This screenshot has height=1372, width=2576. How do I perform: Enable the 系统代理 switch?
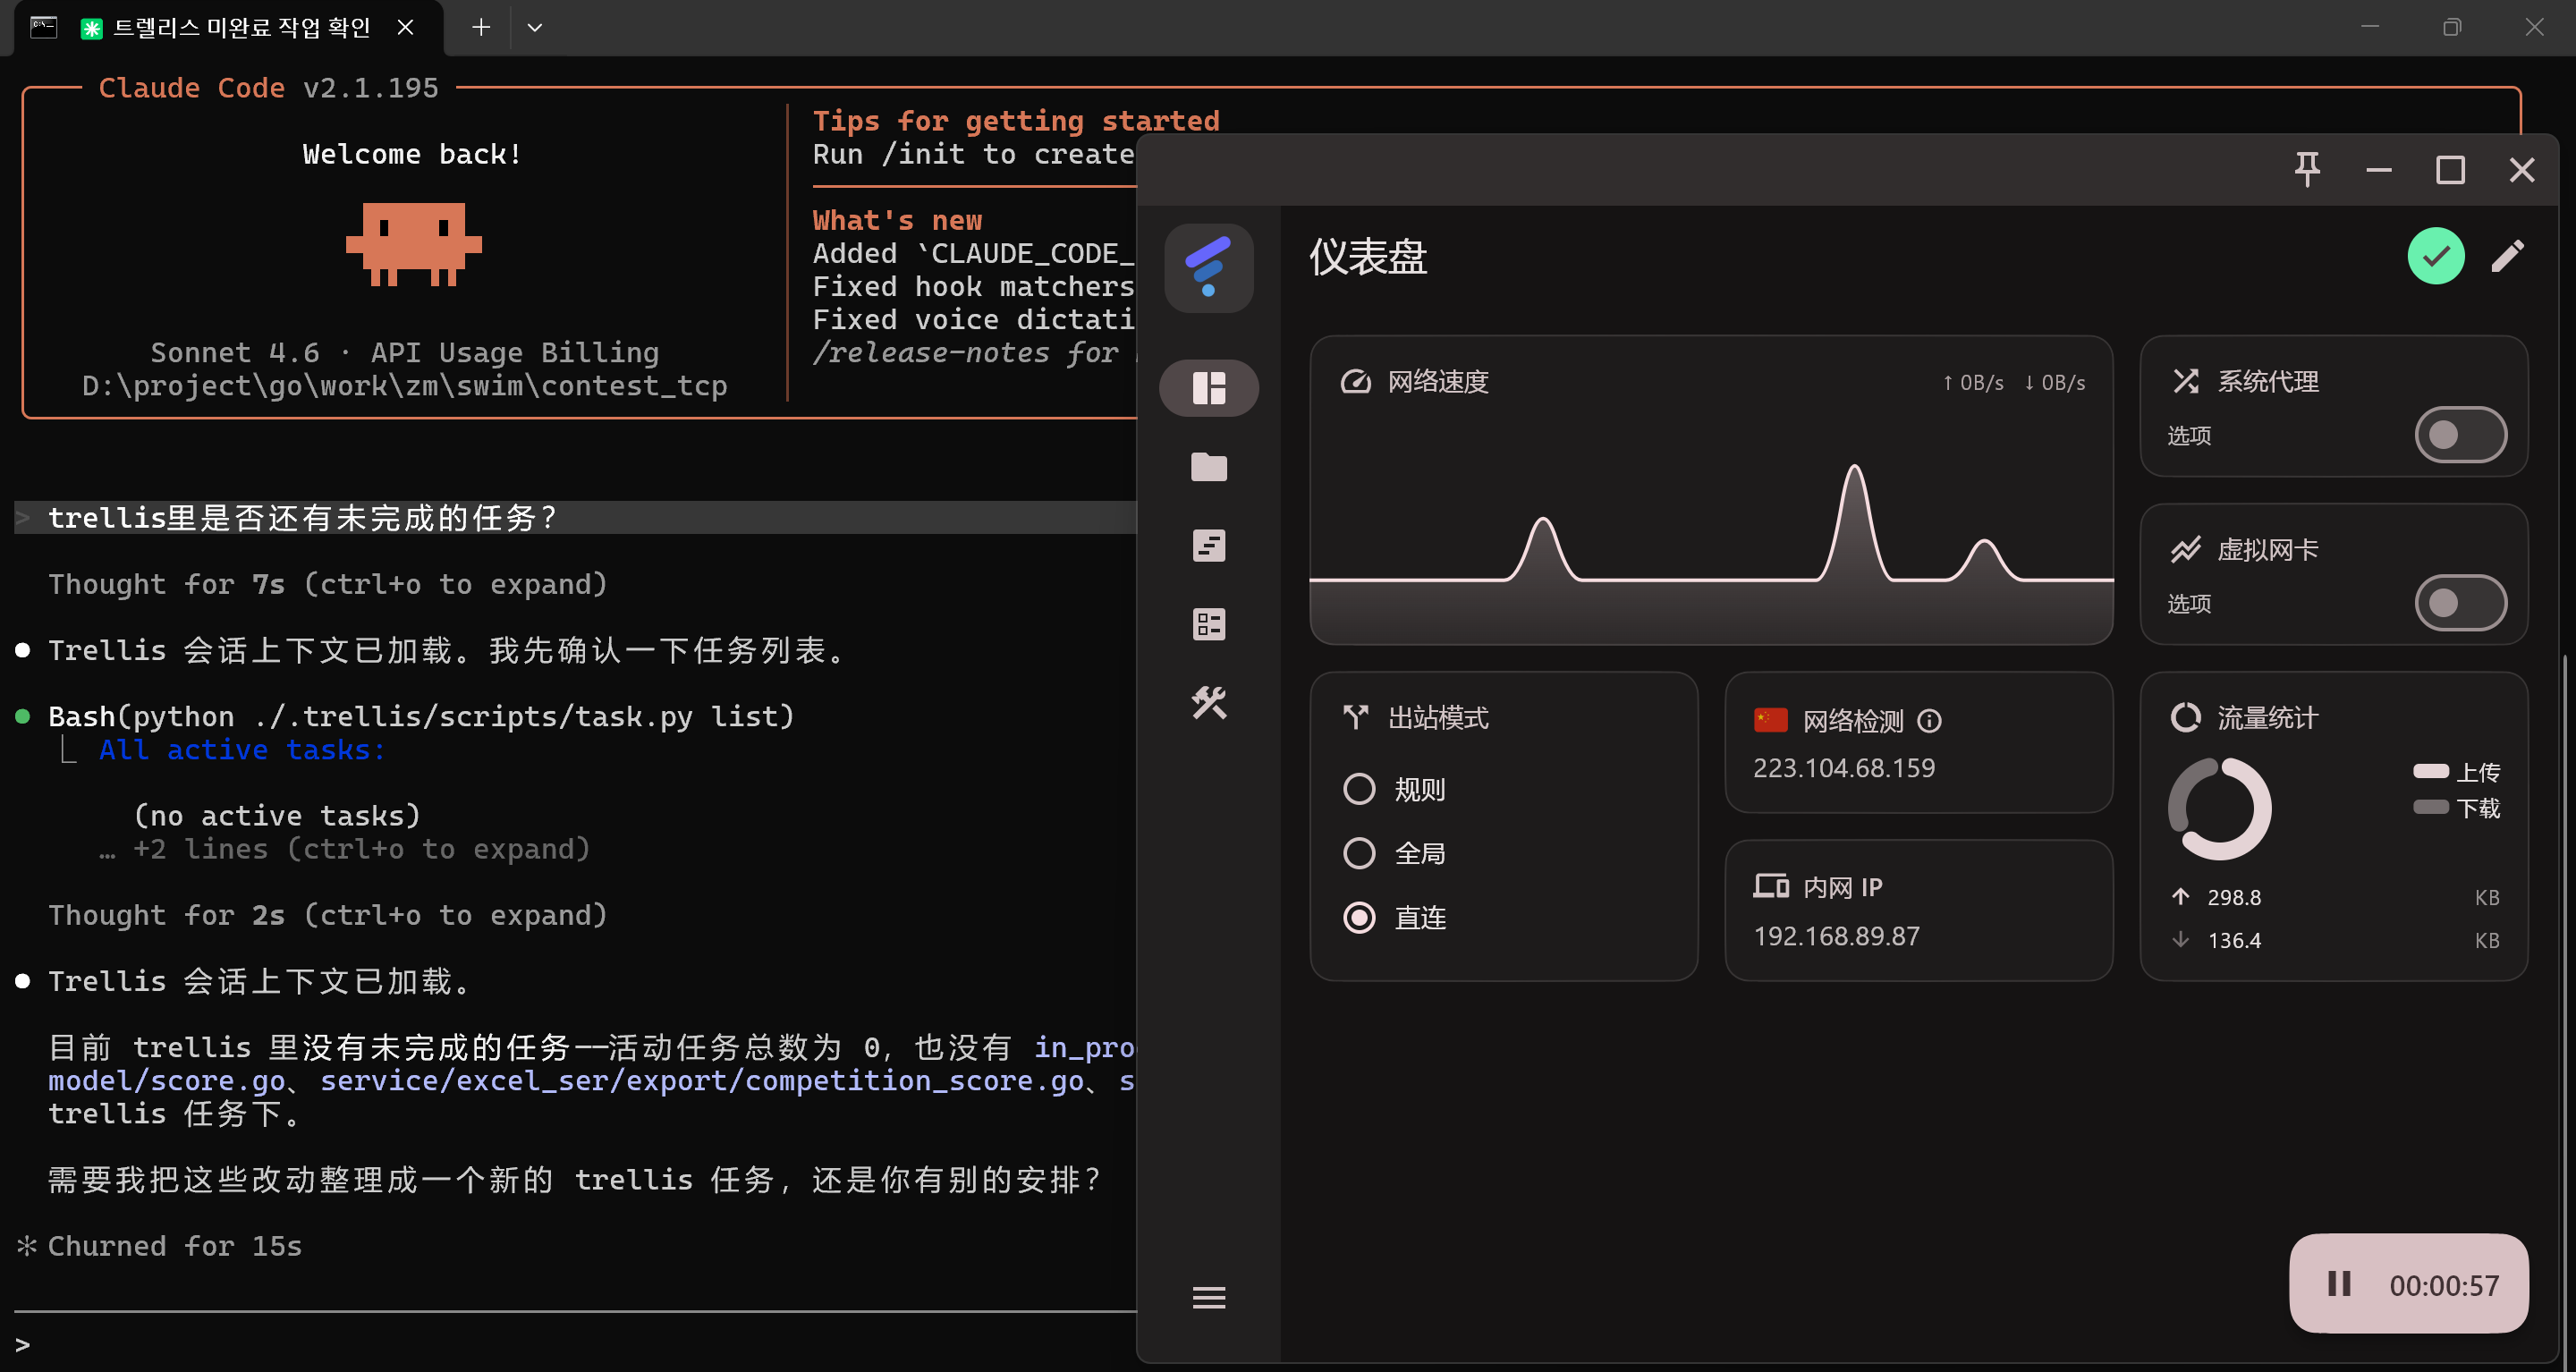pos(2459,434)
